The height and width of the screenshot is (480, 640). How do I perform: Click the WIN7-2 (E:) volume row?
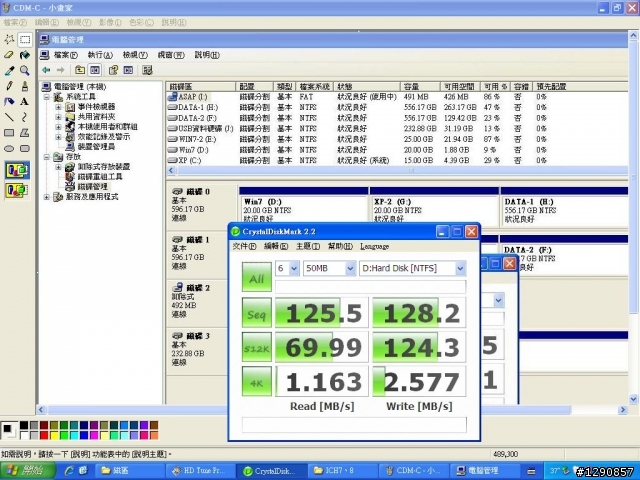tap(397, 139)
